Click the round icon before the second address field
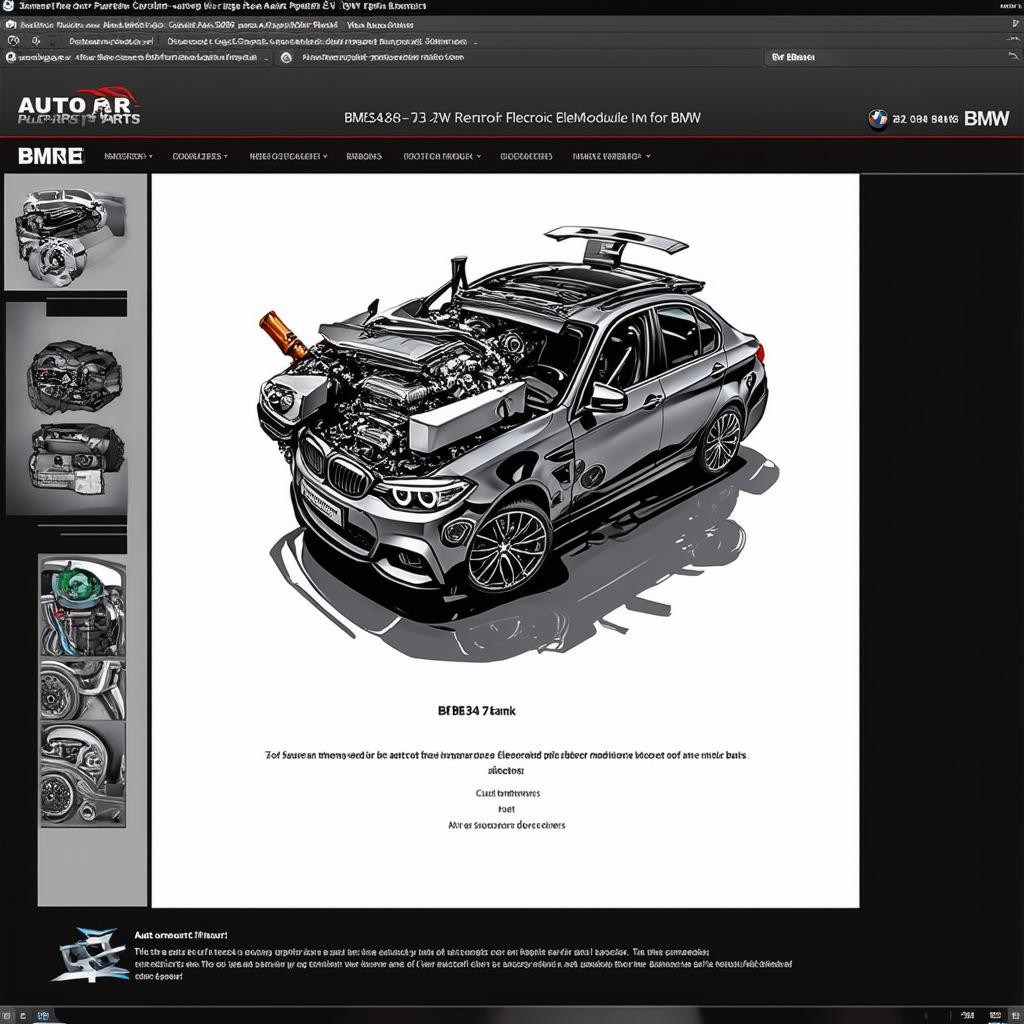 click(286, 58)
